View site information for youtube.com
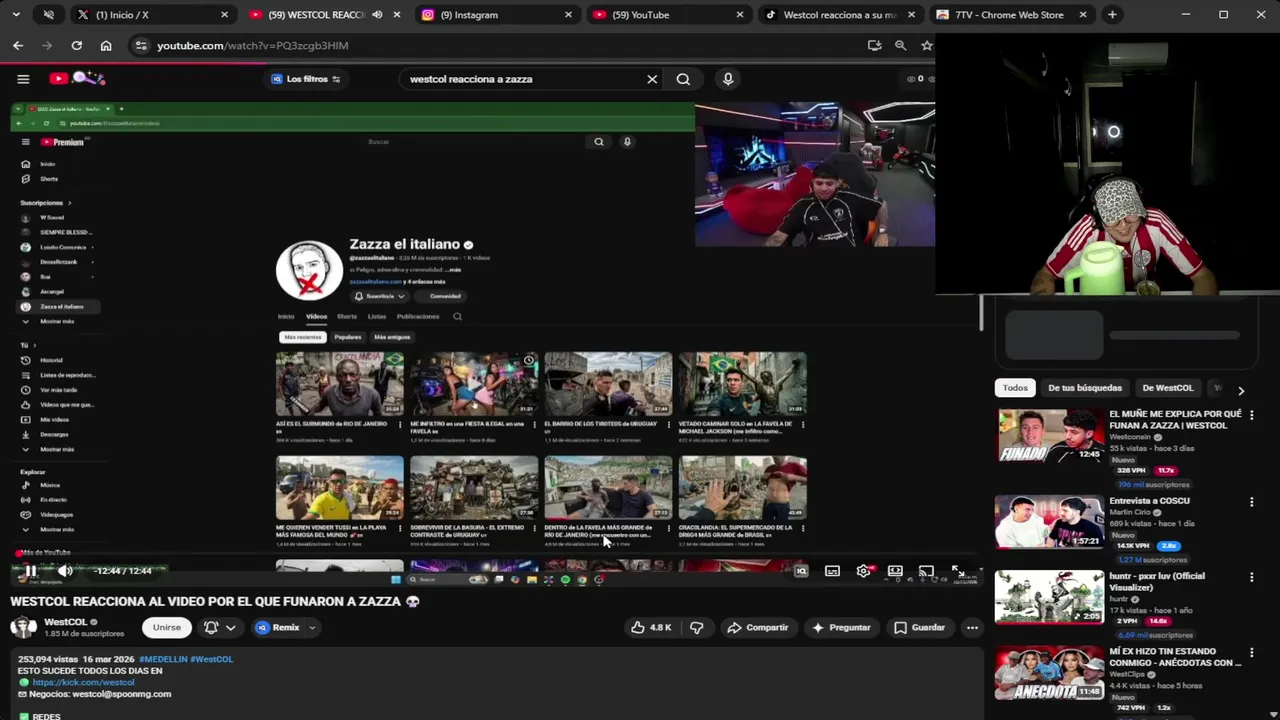Screen dimensions: 1280x720 [x=141, y=45]
